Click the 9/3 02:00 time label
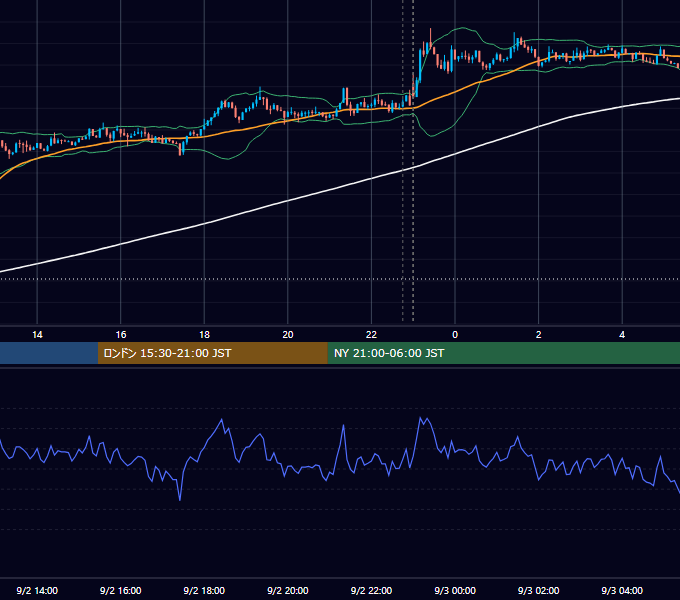The width and height of the screenshot is (680, 600). pyautogui.click(x=539, y=590)
